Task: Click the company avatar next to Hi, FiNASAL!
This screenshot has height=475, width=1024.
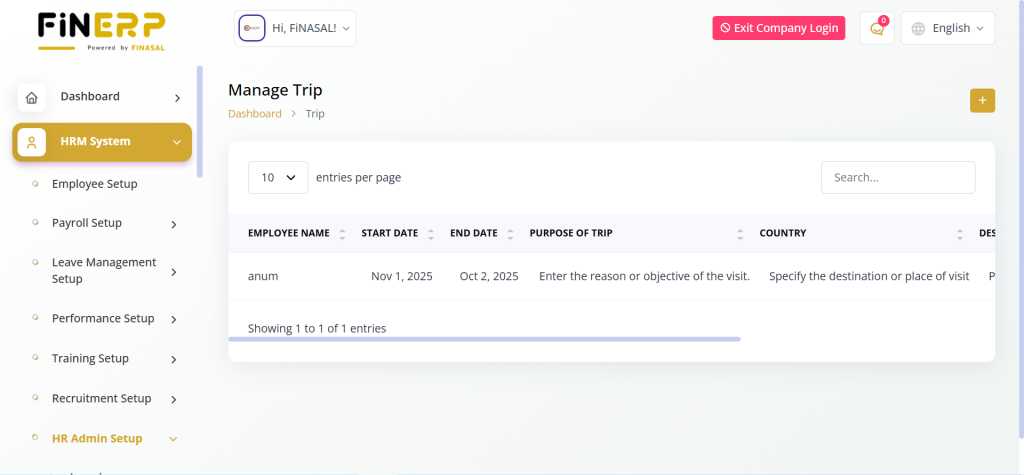Action: click(251, 28)
